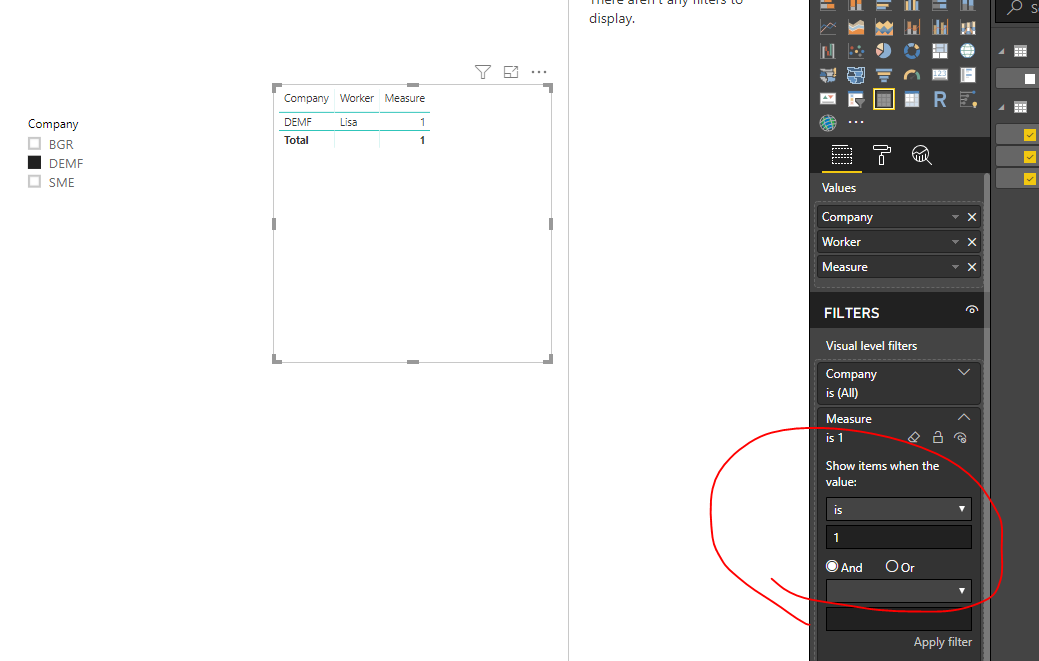The height and width of the screenshot is (661, 1039).
Task: Uncheck the DEMF slicer checkbox
Action: pyautogui.click(x=34, y=163)
